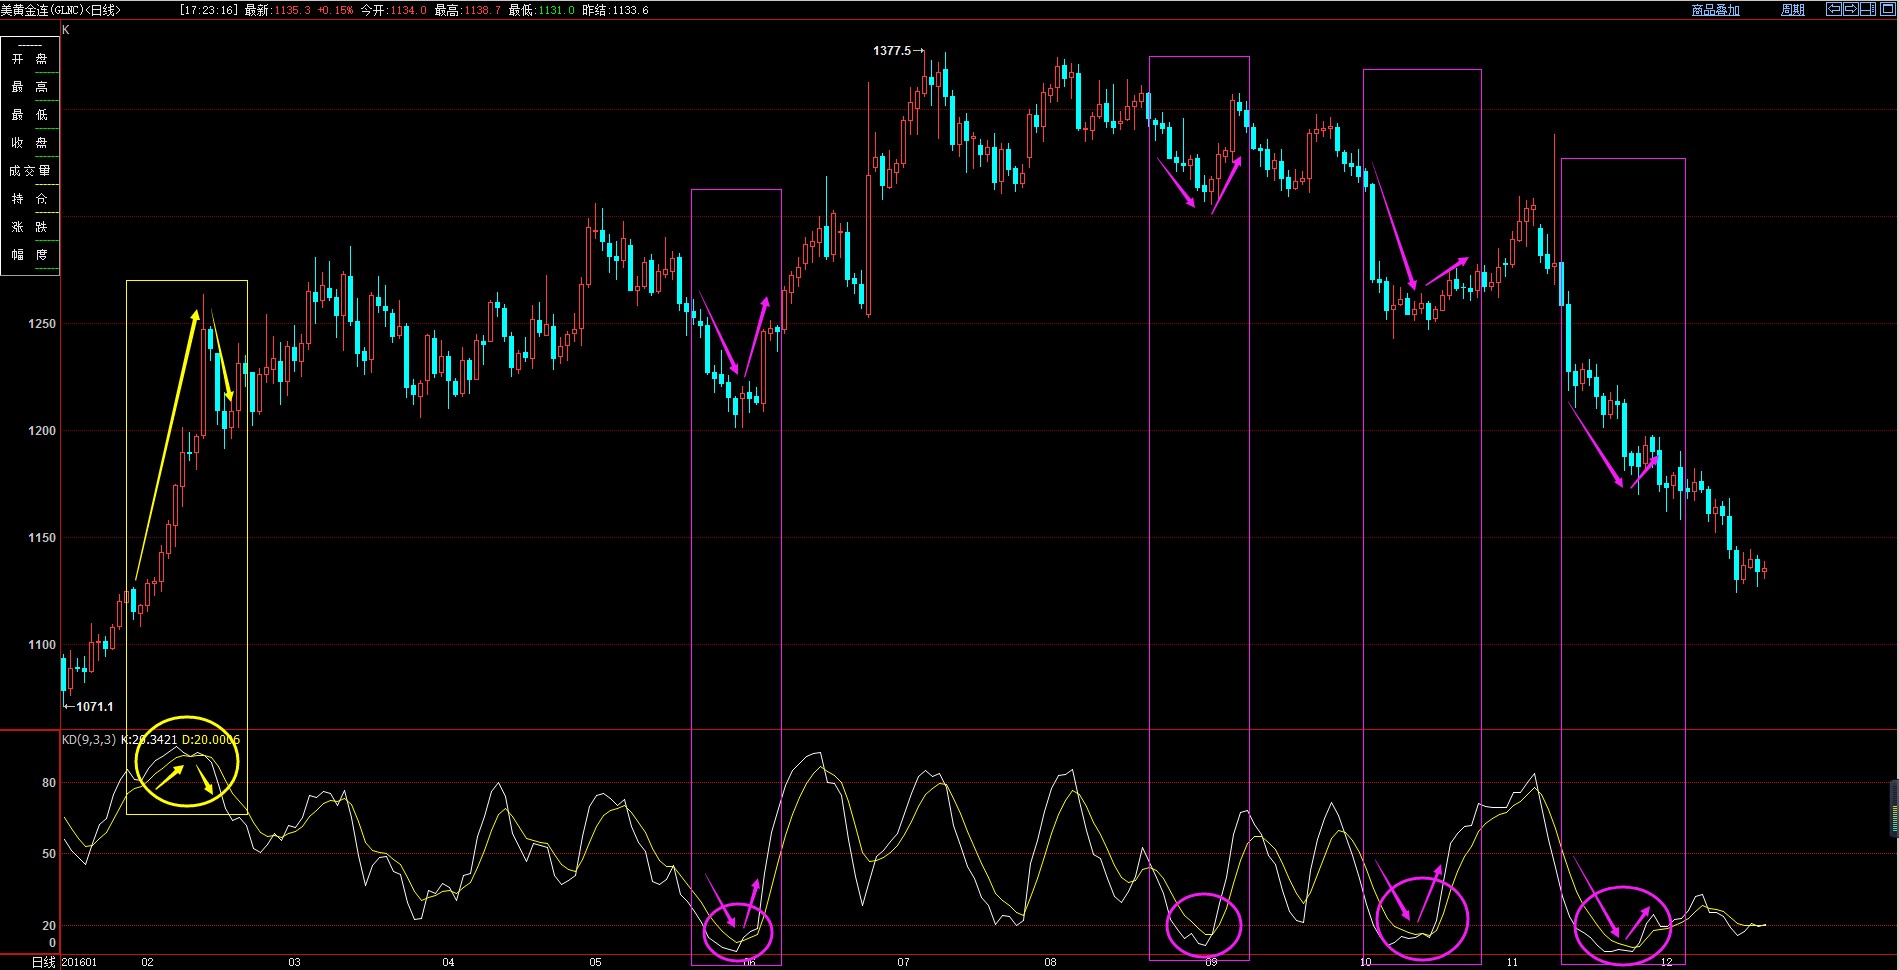Open the 周期 period link
The image size is (1899, 970).
pyautogui.click(x=1793, y=10)
